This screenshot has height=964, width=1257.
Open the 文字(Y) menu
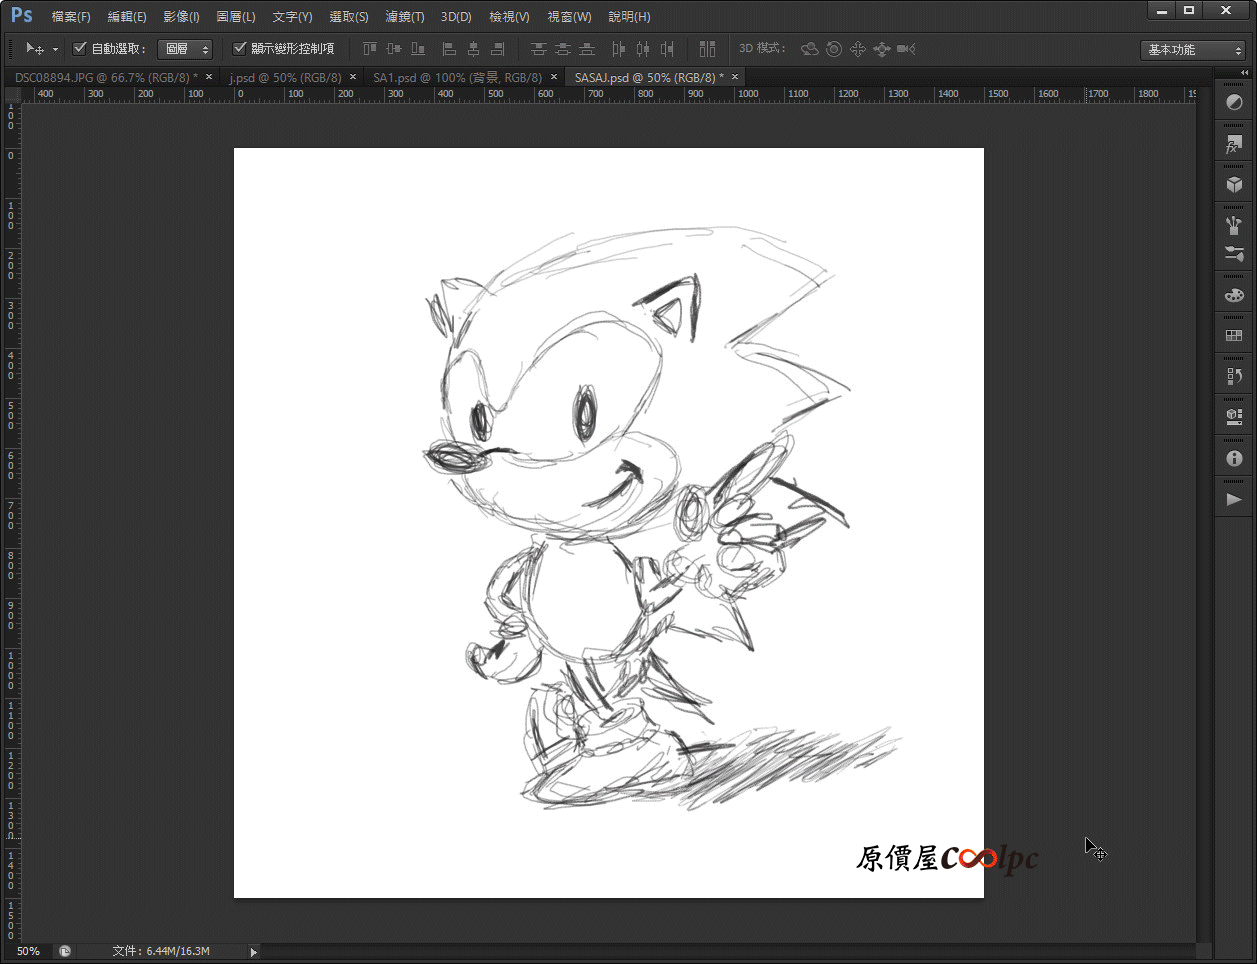coord(292,17)
